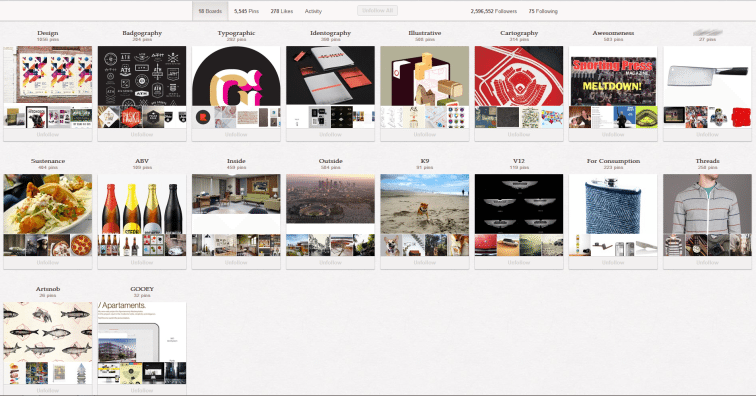The height and width of the screenshot is (396, 756).
Task: View the Activity tab
Action: pyautogui.click(x=313, y=11)
